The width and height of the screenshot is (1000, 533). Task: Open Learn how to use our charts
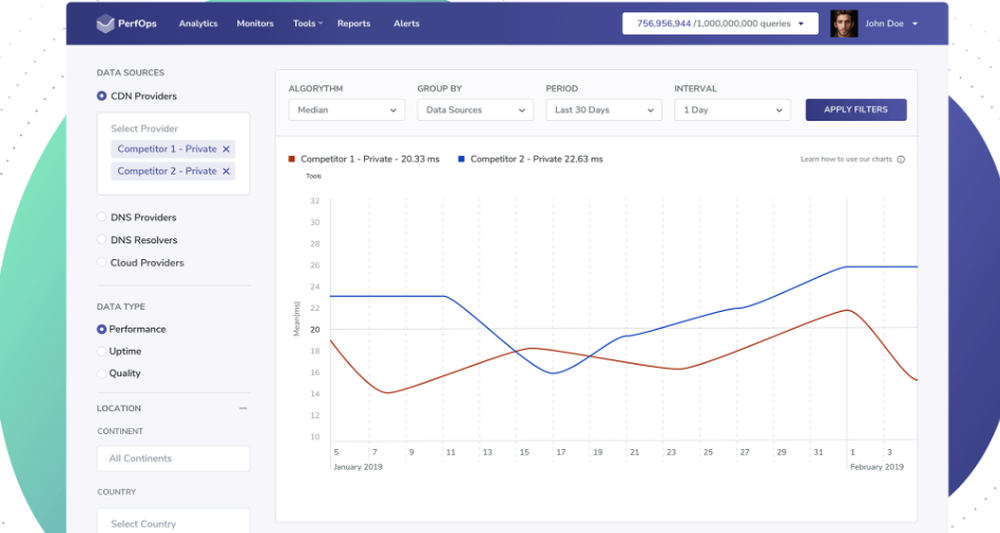[846, 159]
